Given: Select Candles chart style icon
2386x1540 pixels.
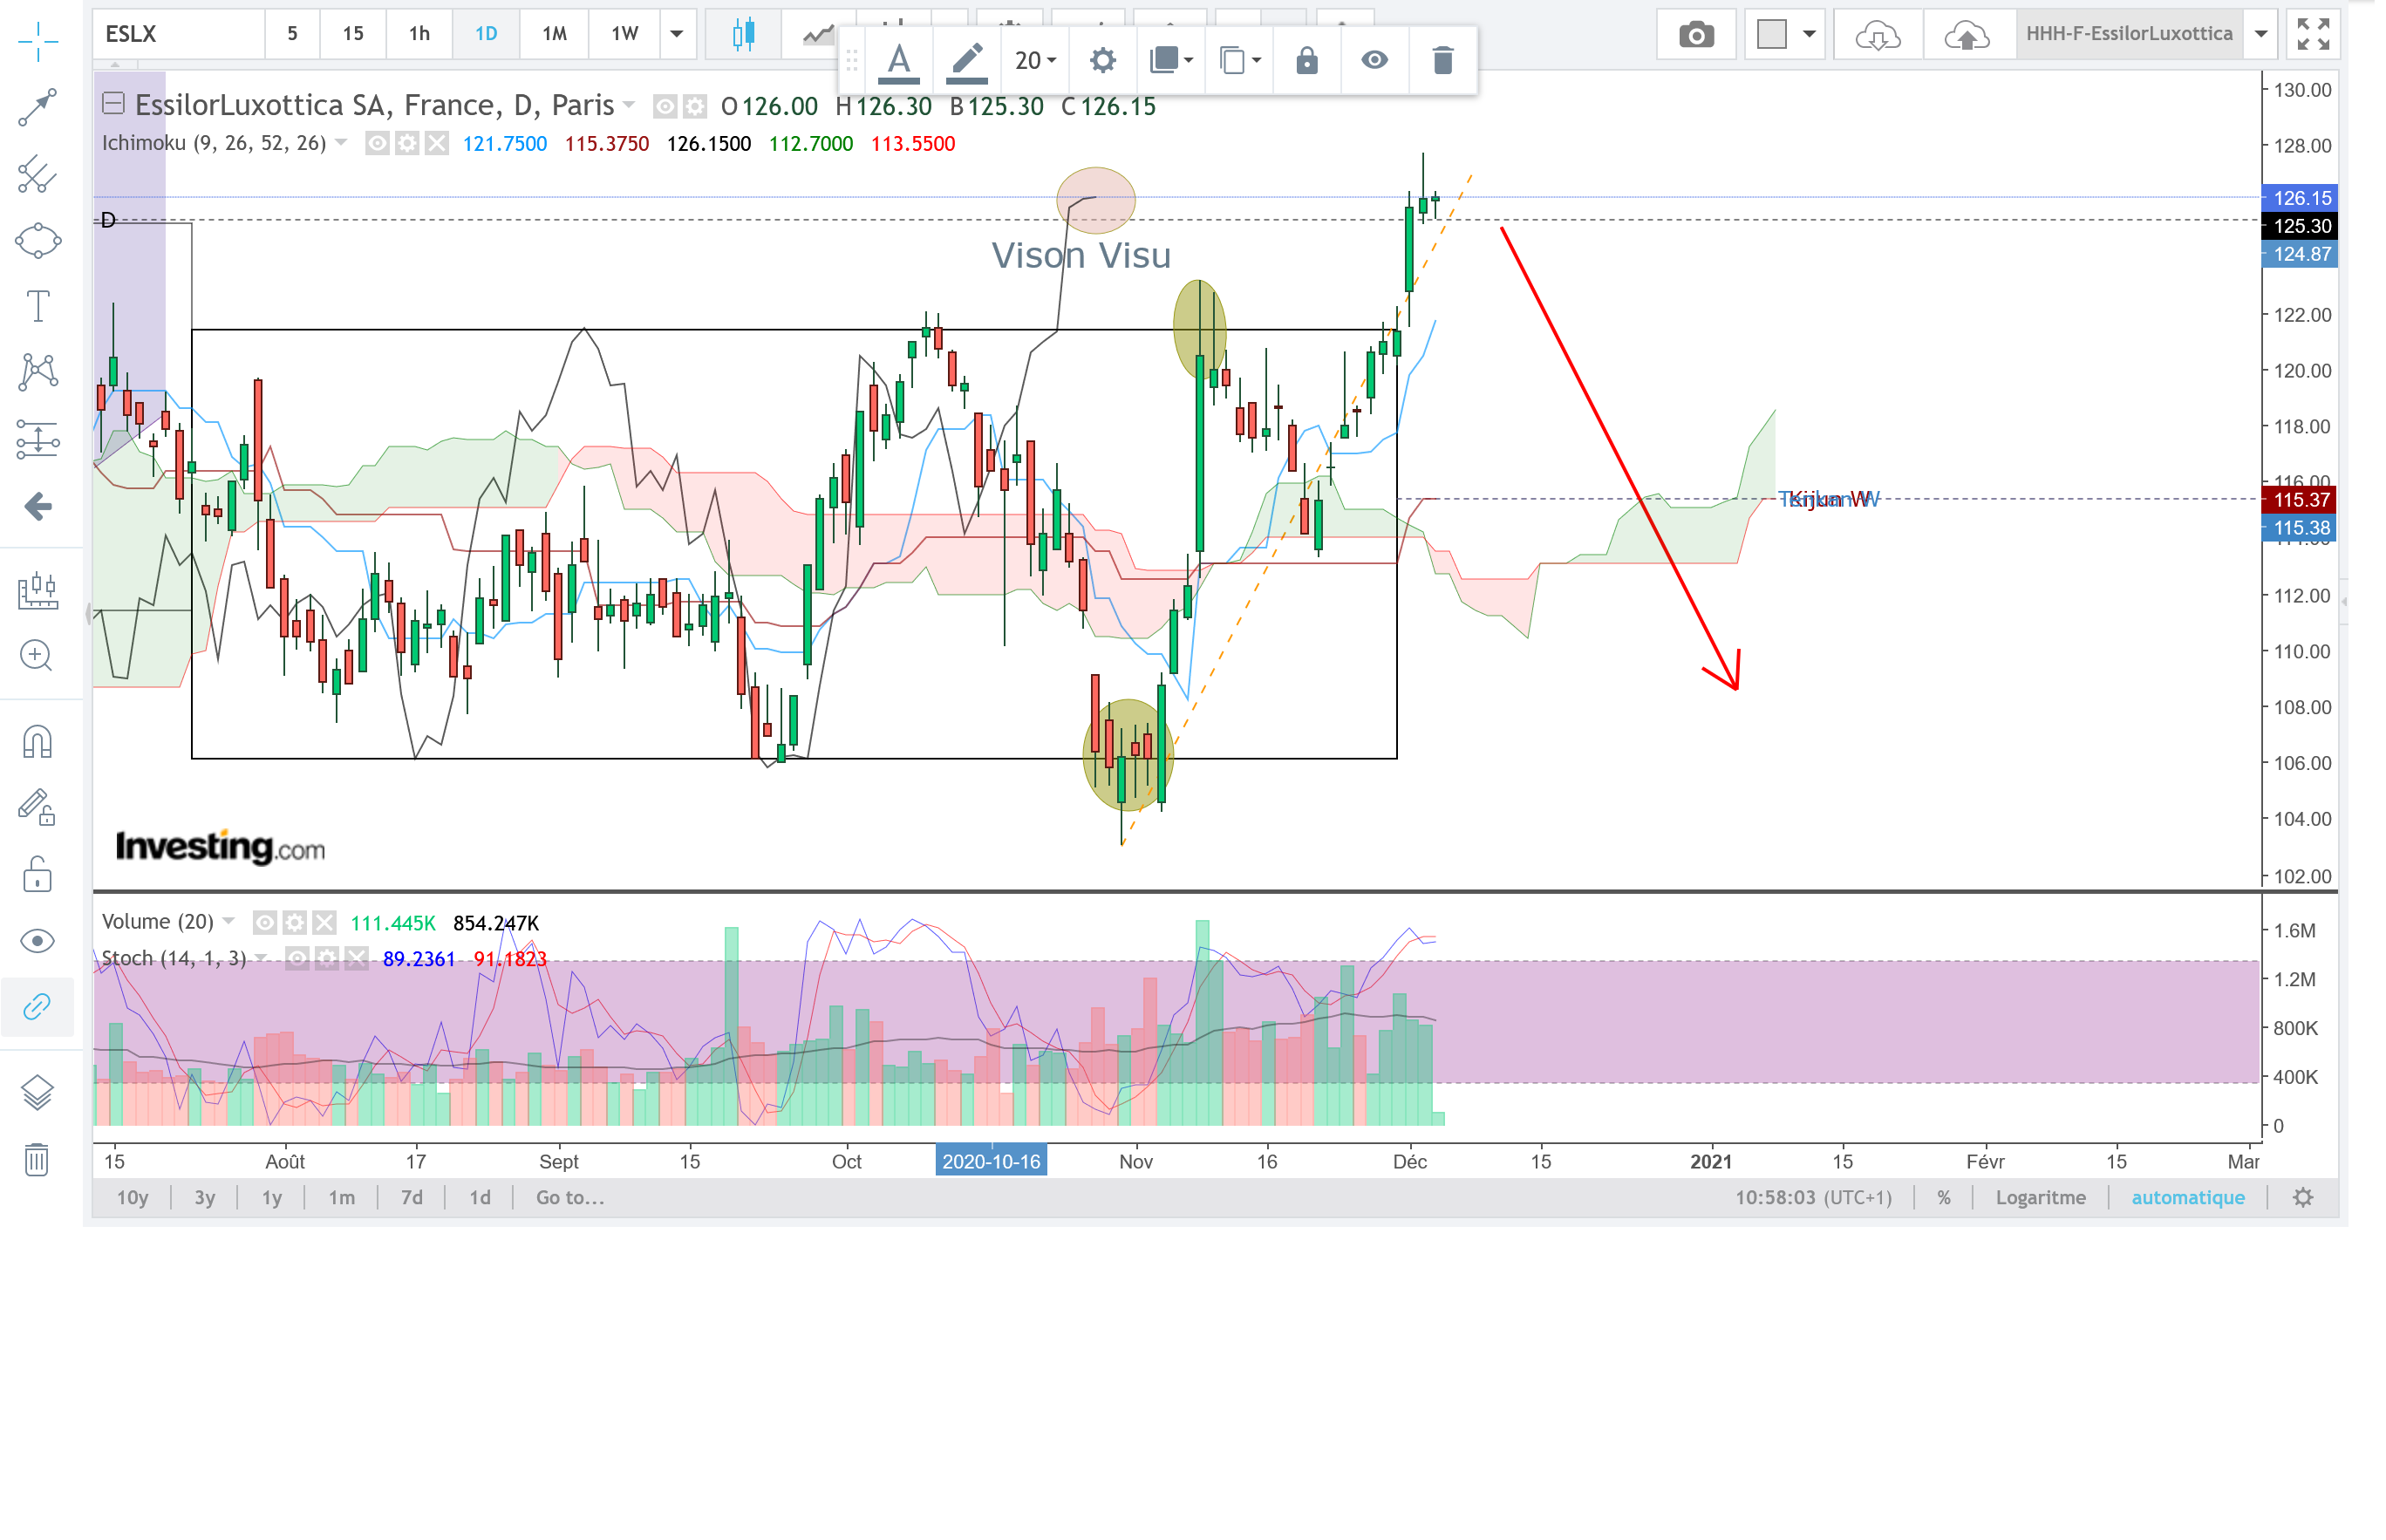Looking at the screenshot, I should click(x=743, y=34).
